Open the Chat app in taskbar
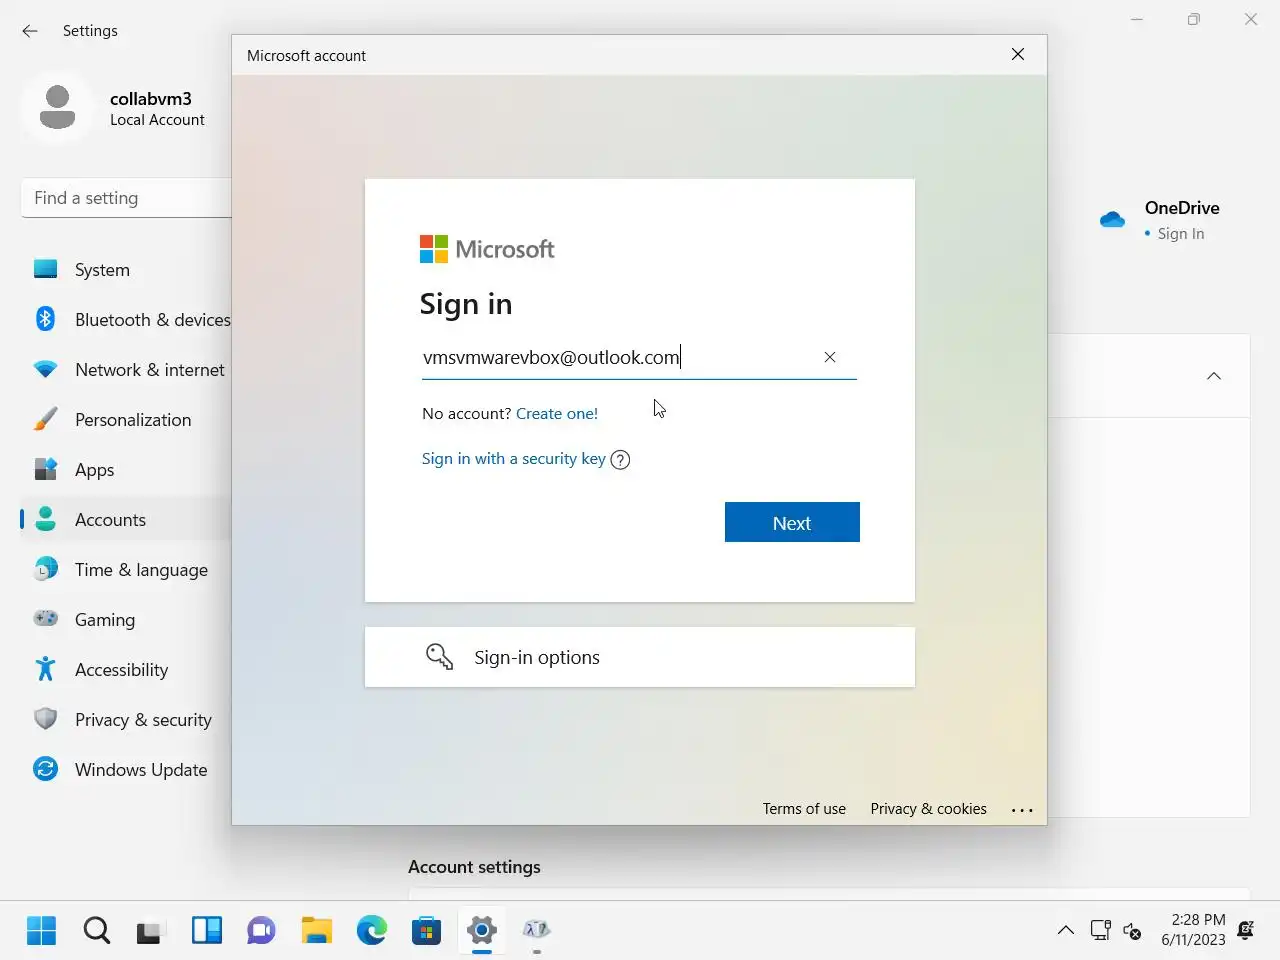Image resolution: width=1280 pixels, height=960 pixels. click(261, 930)
